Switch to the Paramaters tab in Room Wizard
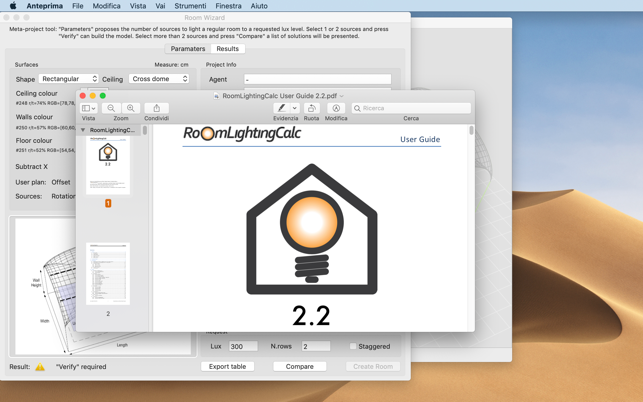The width and height of the screenshot is (643, 402). [x=188, y=48]
